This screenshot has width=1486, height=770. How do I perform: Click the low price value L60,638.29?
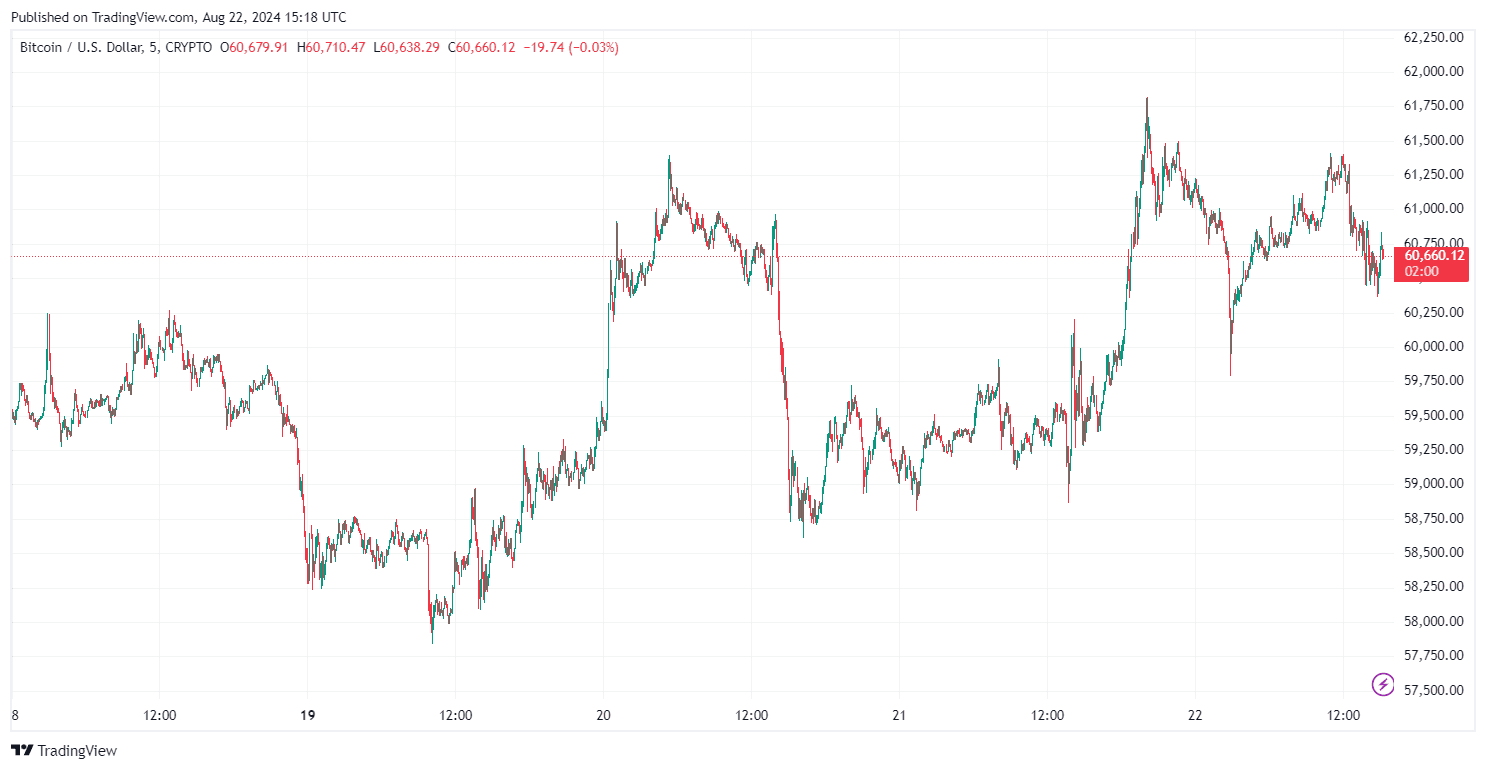pos(406,47)
